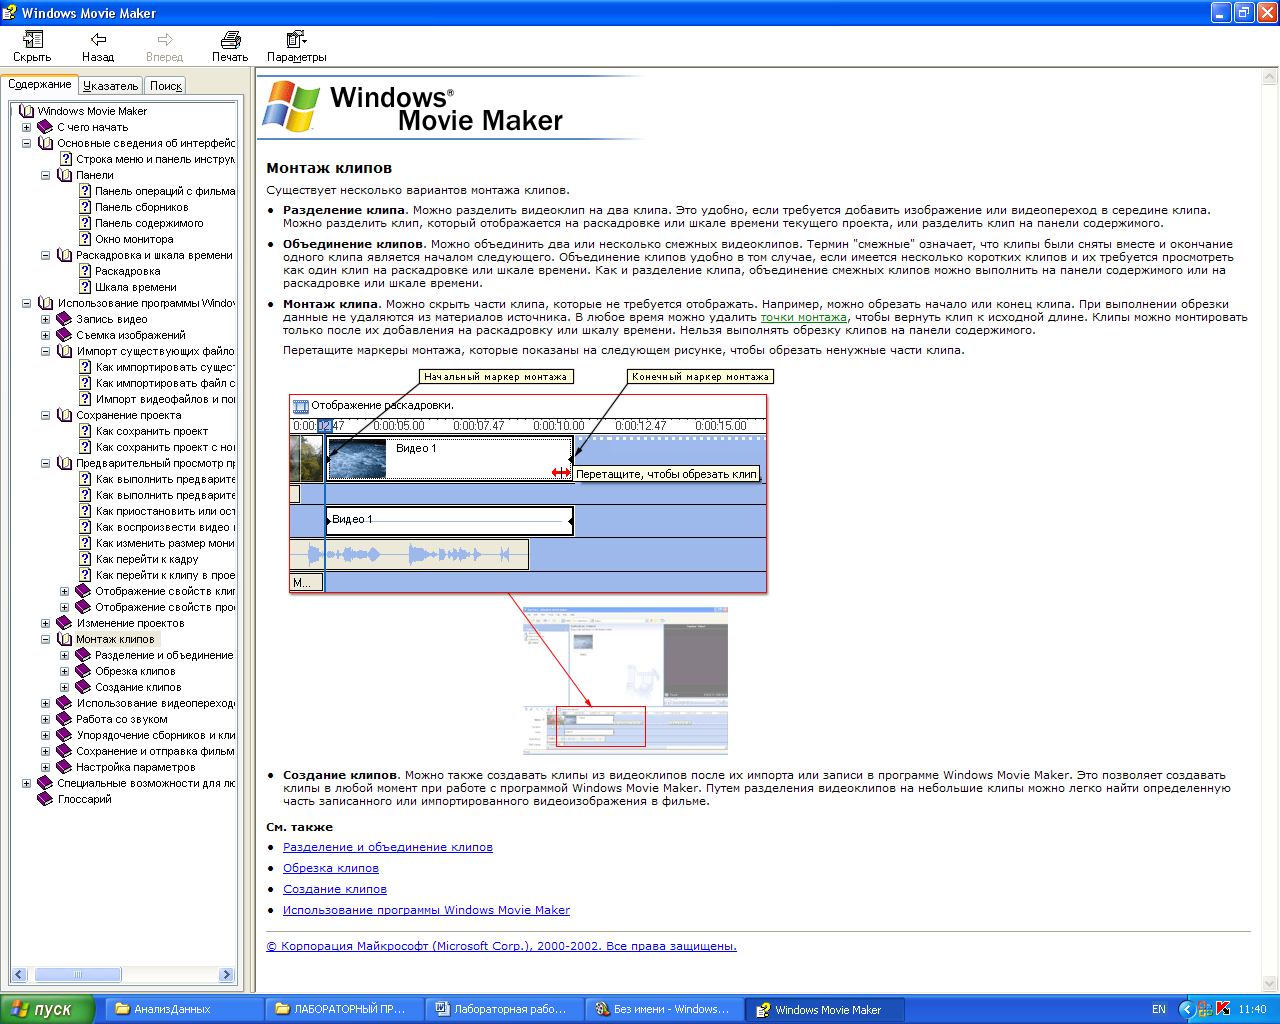Image resolution: width=1280 pixels, height=1024 pixels.
Task: Click the left arrow of contents horizontal scrollbar
Action: coord(19,975)
